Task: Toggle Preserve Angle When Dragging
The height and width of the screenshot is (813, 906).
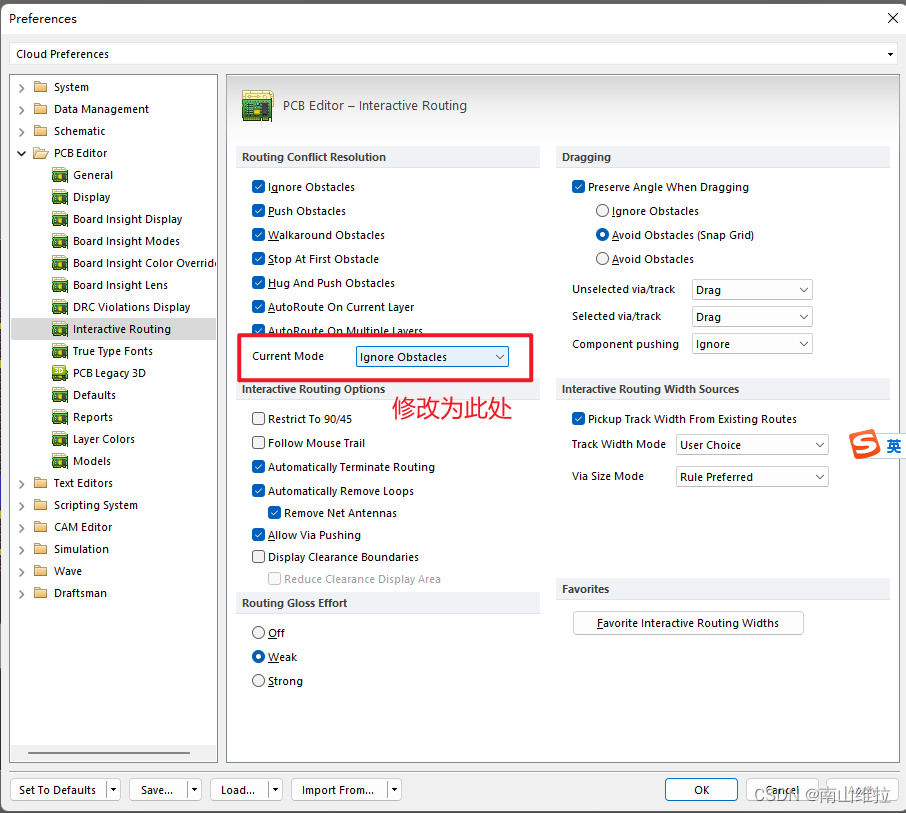Action: tap(578, 187)
